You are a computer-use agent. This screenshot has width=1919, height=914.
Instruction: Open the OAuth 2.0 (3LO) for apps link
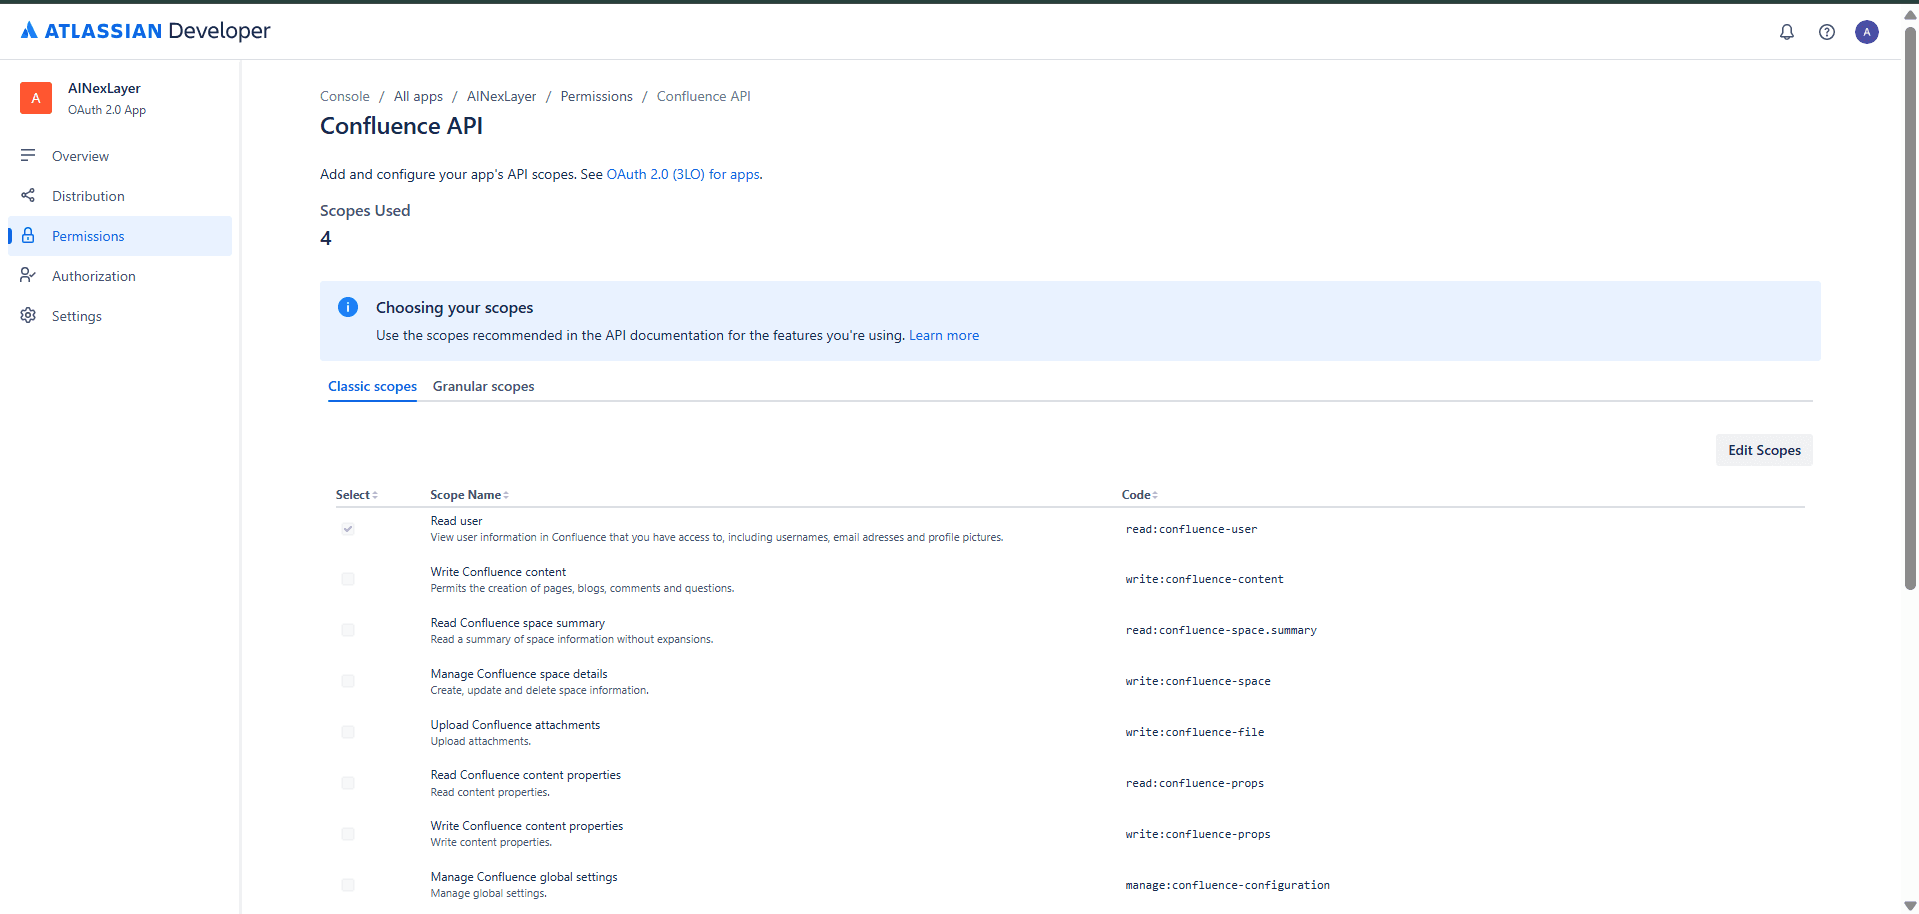[x=682, y=174]
